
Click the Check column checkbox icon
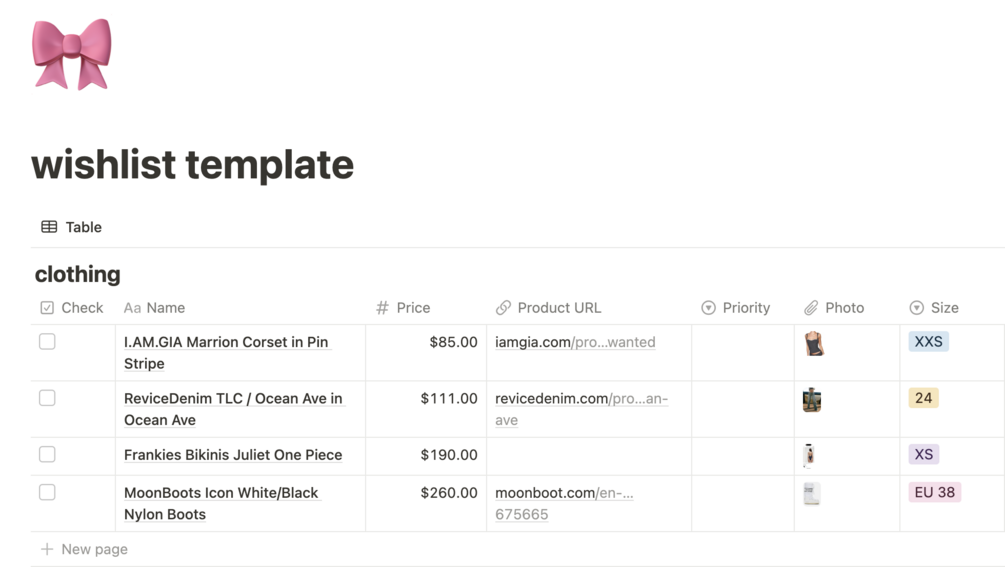(47, 308)
